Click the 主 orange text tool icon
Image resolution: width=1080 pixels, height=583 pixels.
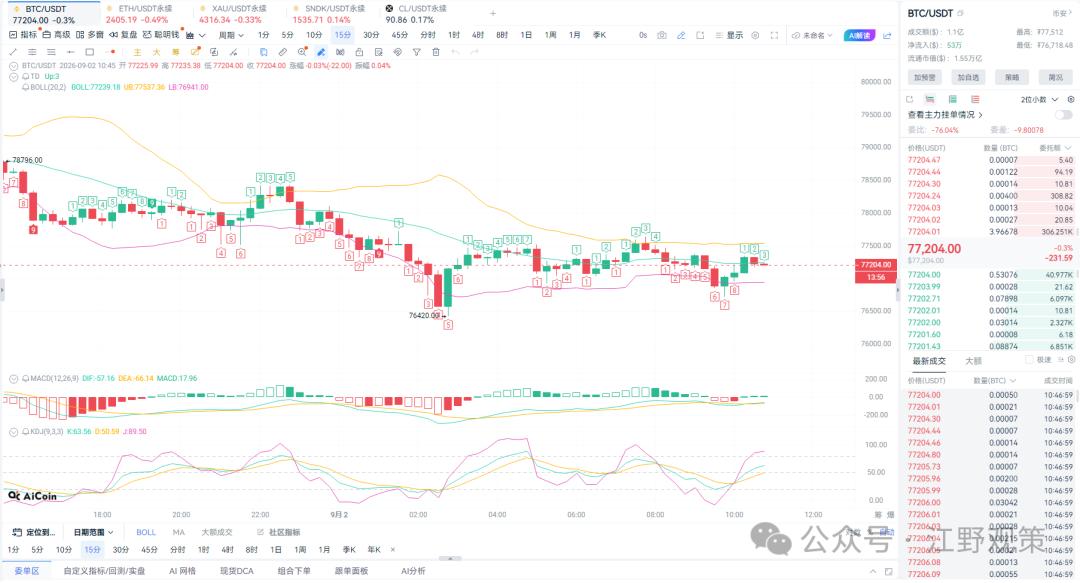(138, 52)
